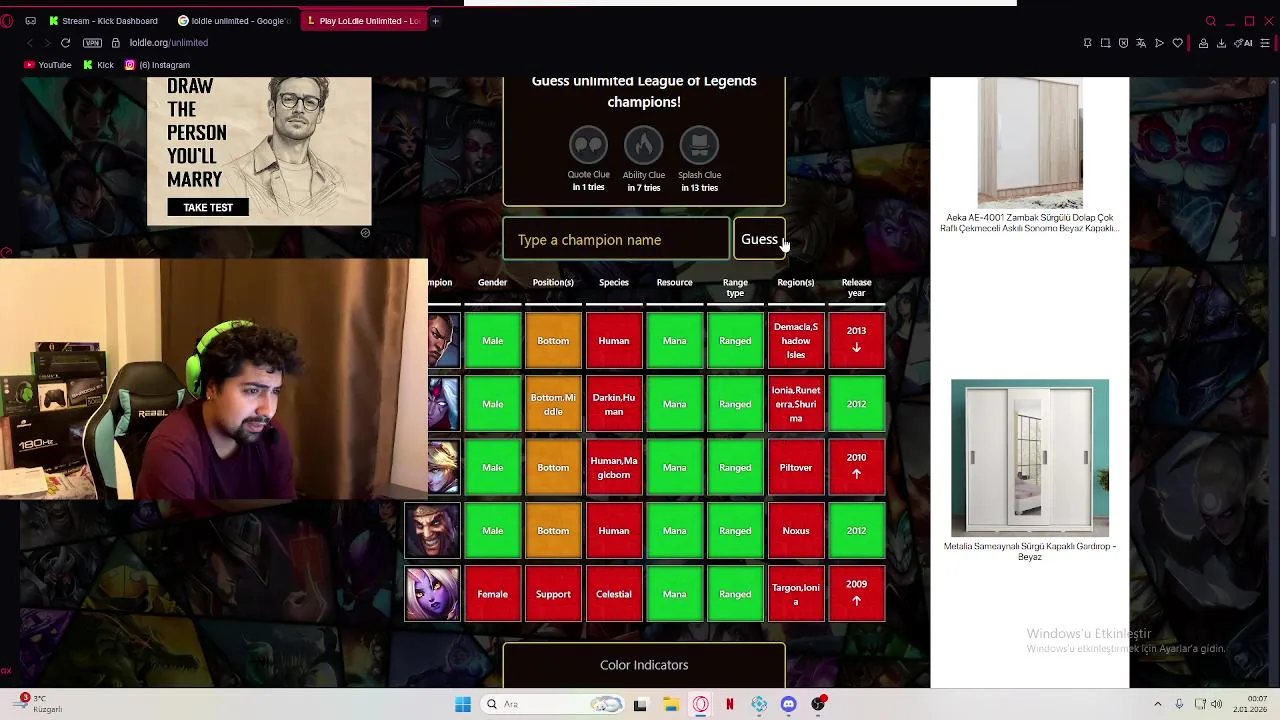
Task: Click the site lock icon
Action: click(116, 43)
